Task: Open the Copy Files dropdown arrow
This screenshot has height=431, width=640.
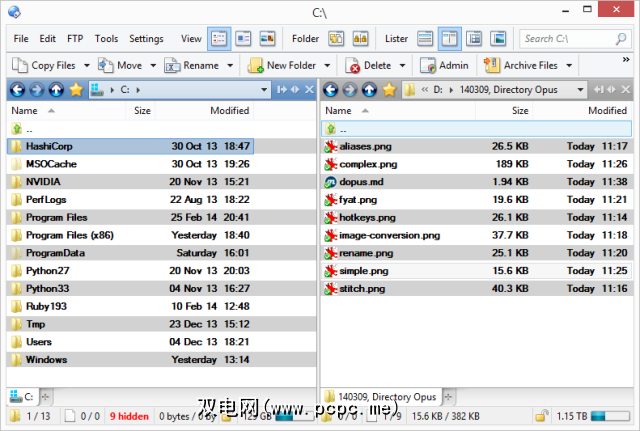Action: click(x=87, y=65)
